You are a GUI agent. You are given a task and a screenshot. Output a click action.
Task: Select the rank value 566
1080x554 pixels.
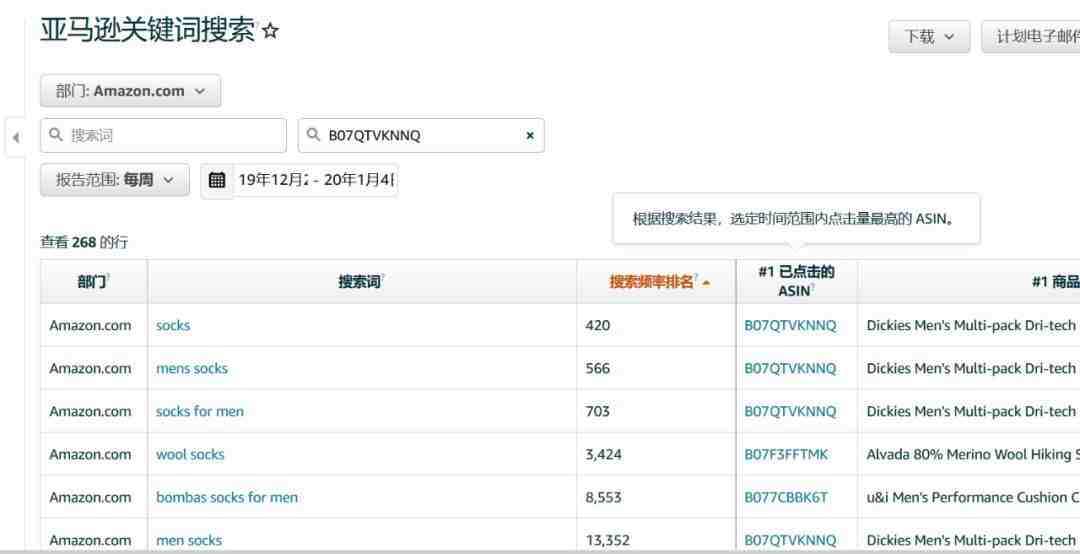[597, 369]
